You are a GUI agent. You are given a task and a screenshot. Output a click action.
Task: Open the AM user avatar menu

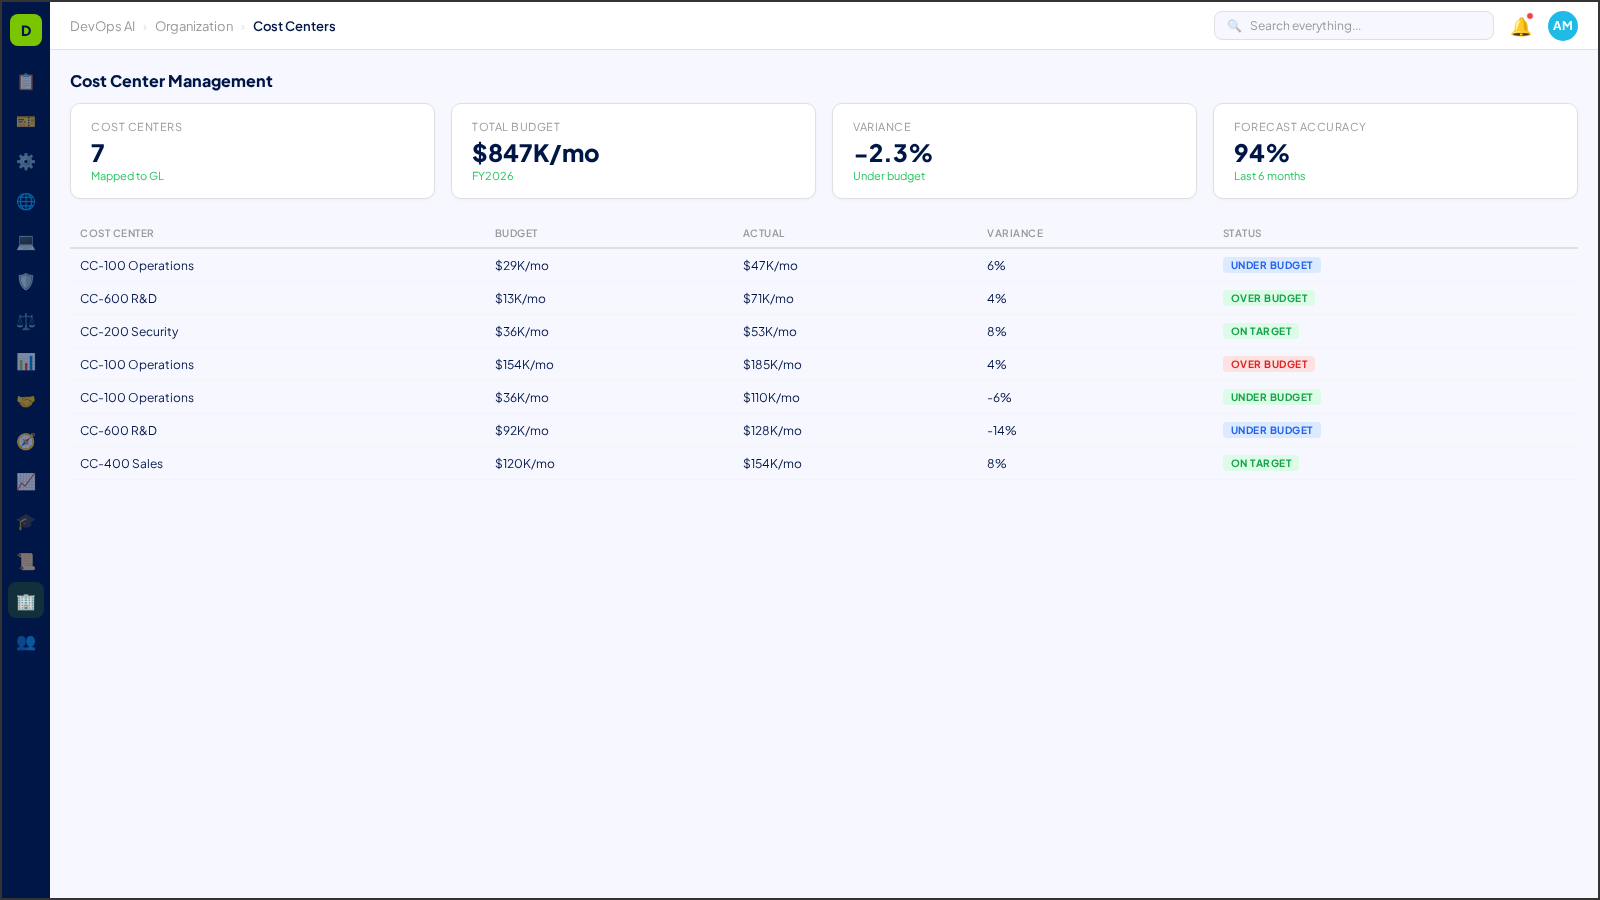(1562, 26)
